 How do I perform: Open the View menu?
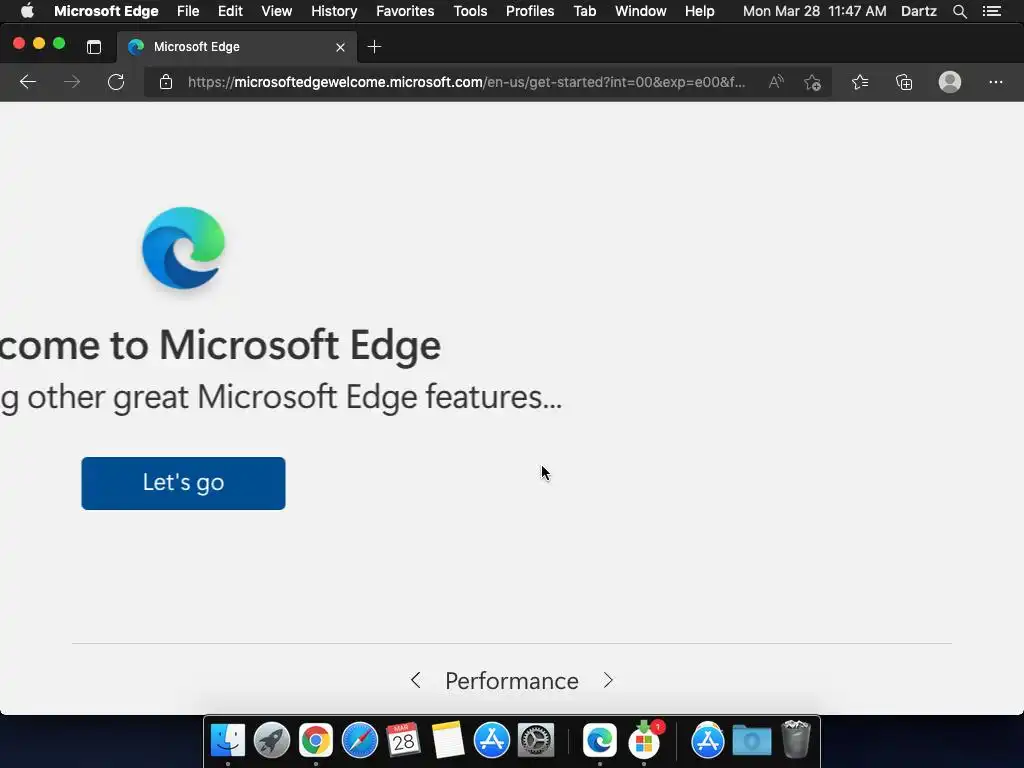(276, 11)
